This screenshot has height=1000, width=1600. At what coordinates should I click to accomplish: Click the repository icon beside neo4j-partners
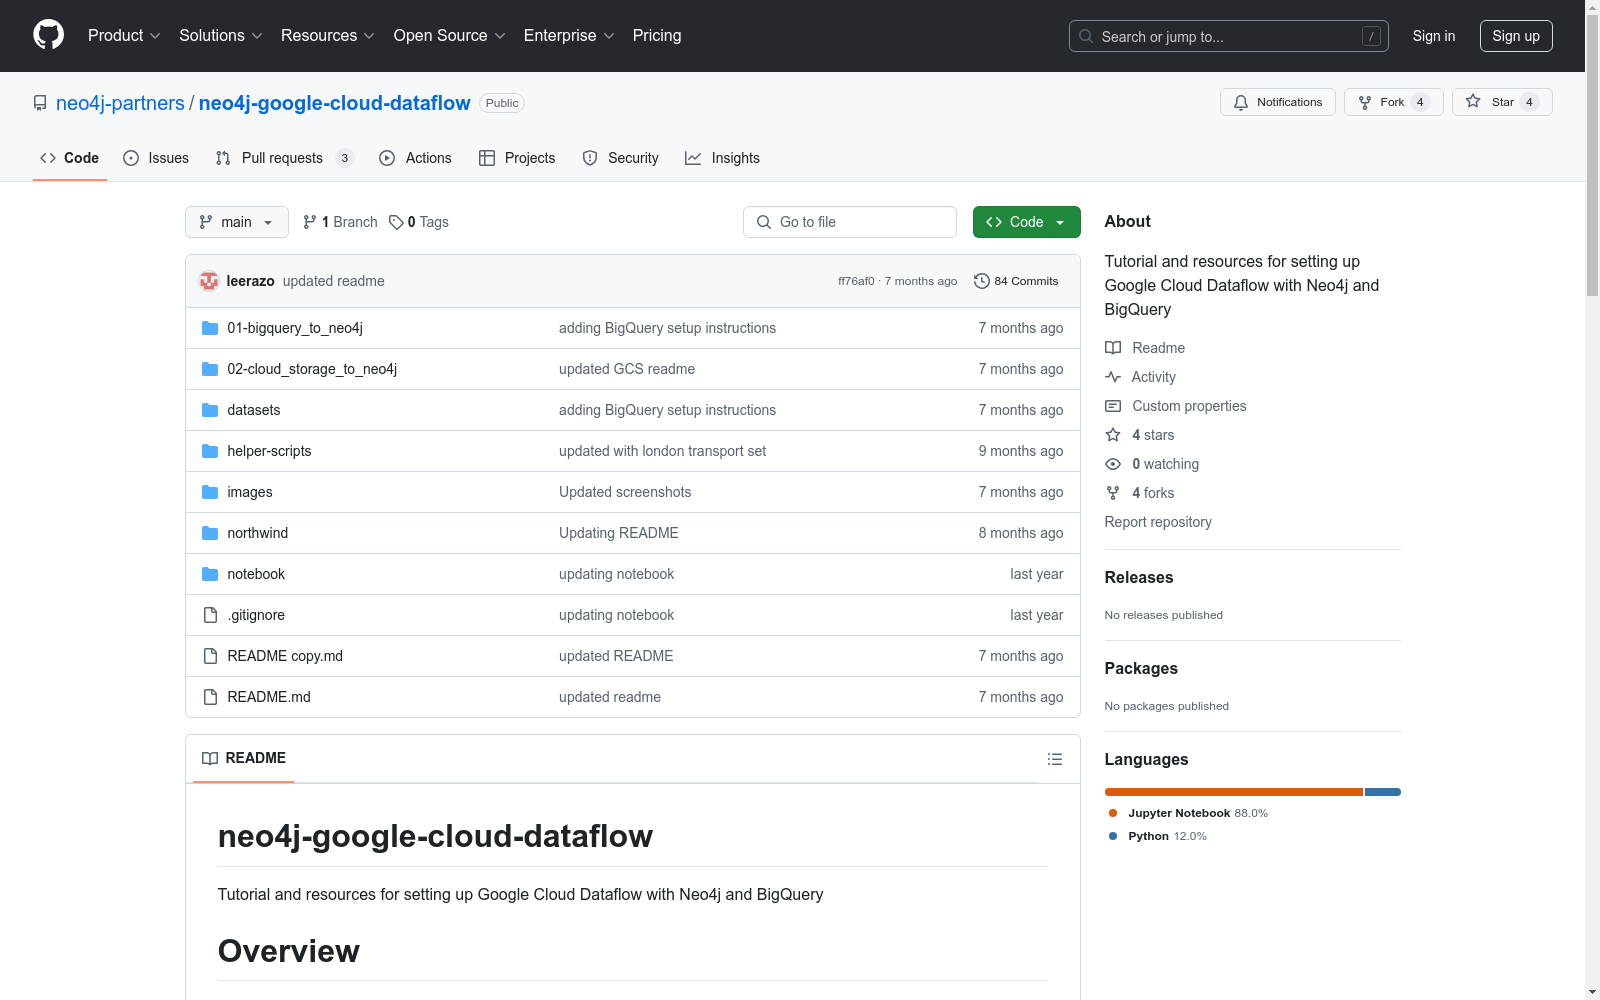40,103
